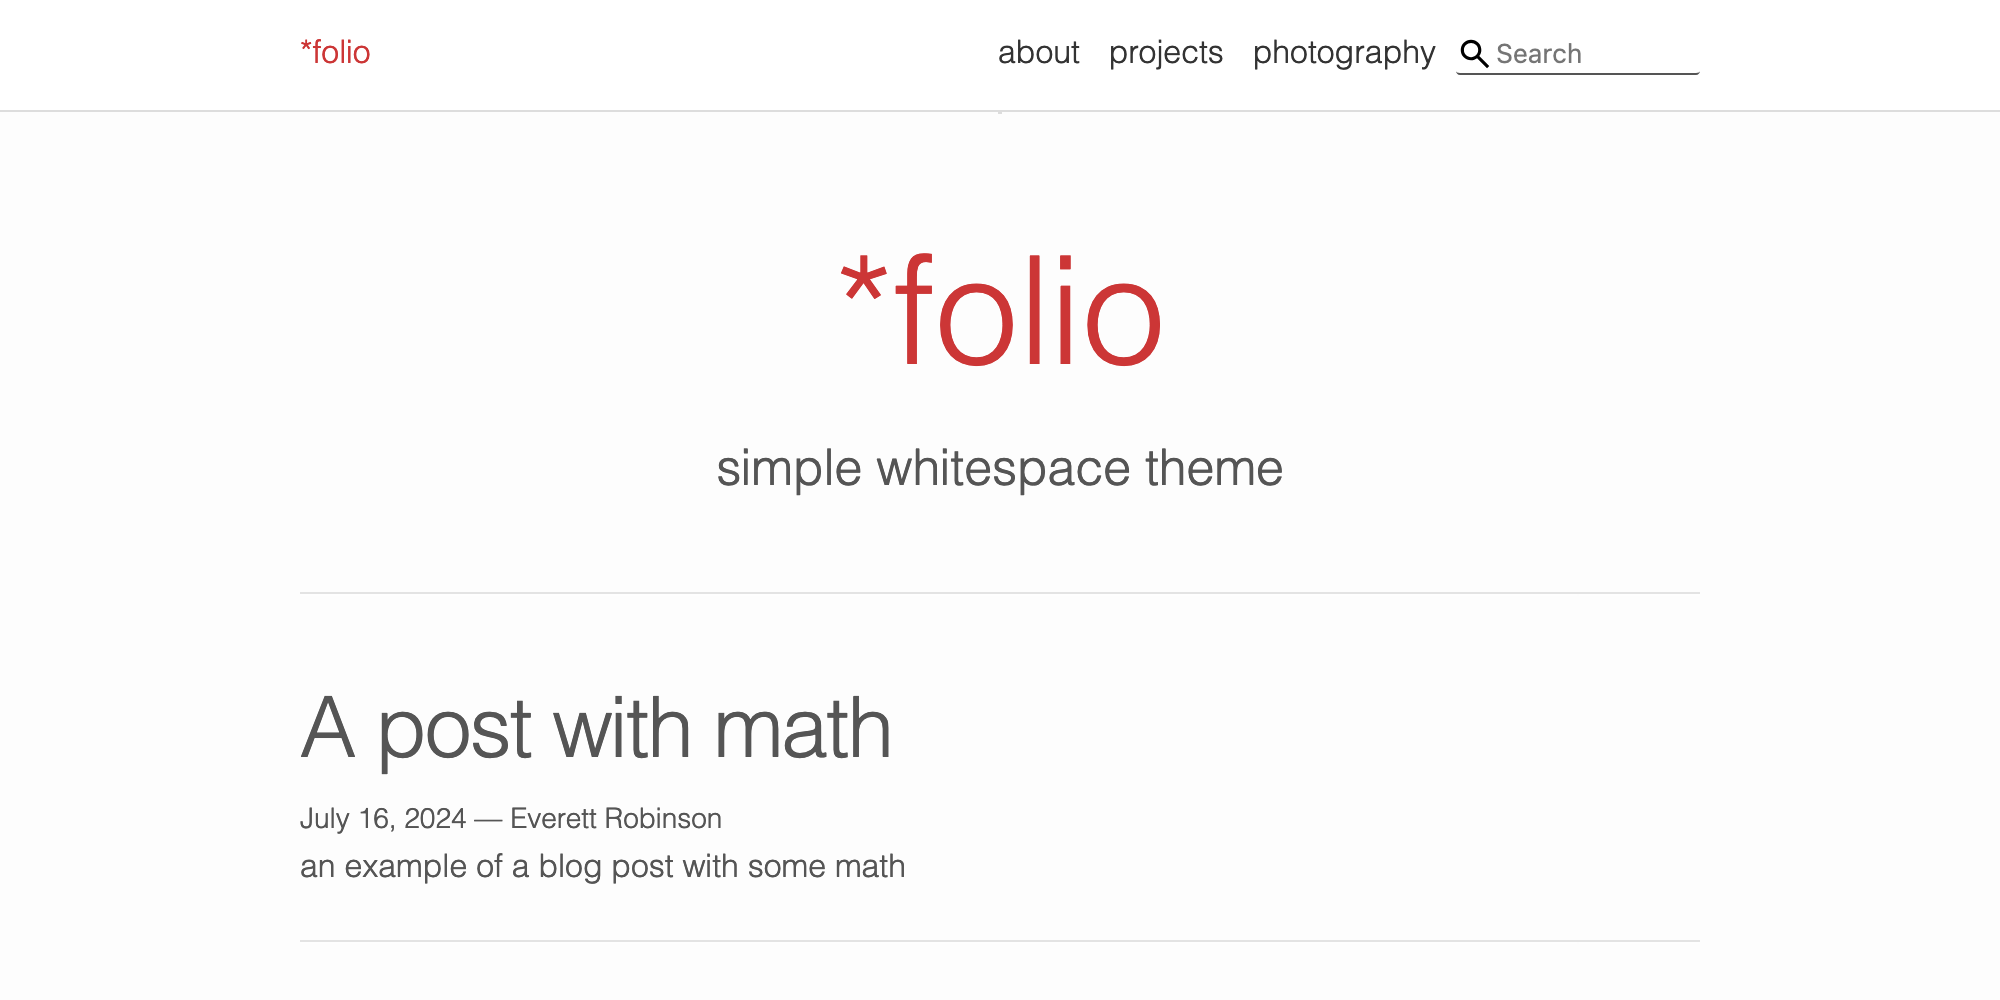Click the header navigation area near "about"

click(x=1040, y=52)
